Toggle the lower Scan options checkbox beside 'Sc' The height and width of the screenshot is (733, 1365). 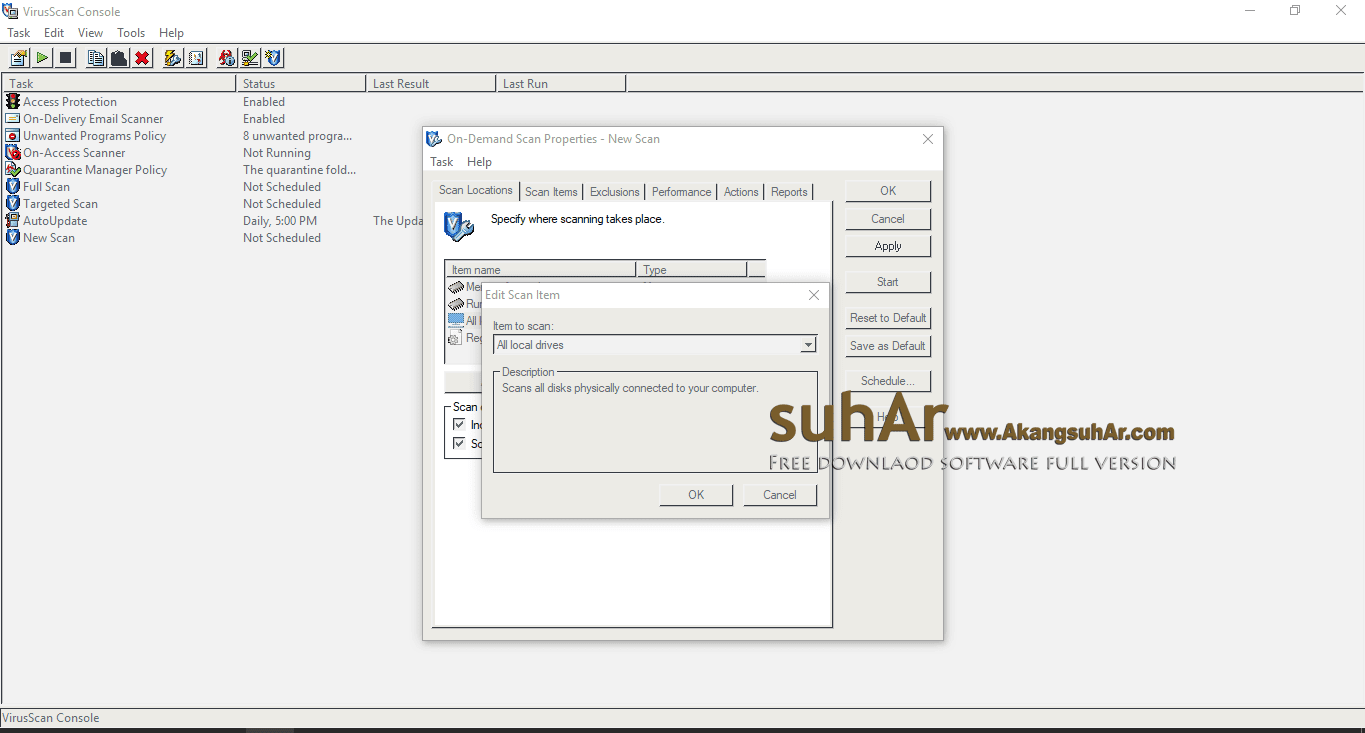(x=459, y=443)
